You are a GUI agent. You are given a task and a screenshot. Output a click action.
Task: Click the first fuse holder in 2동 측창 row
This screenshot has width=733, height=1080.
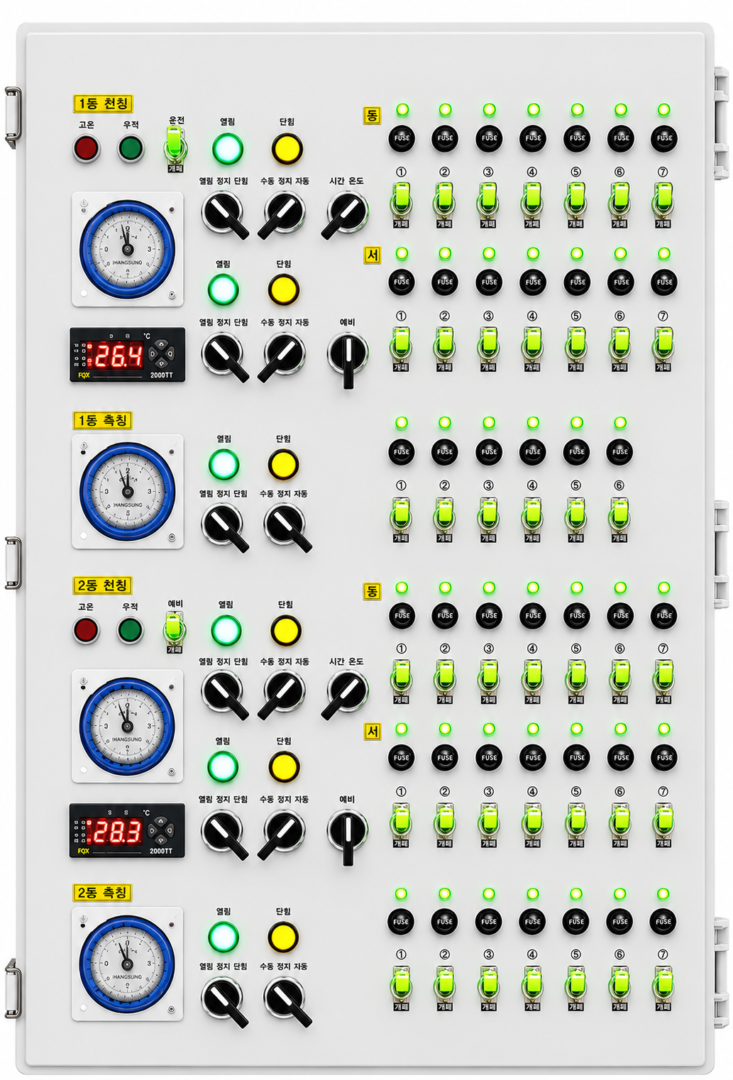[x=402, y=921]
